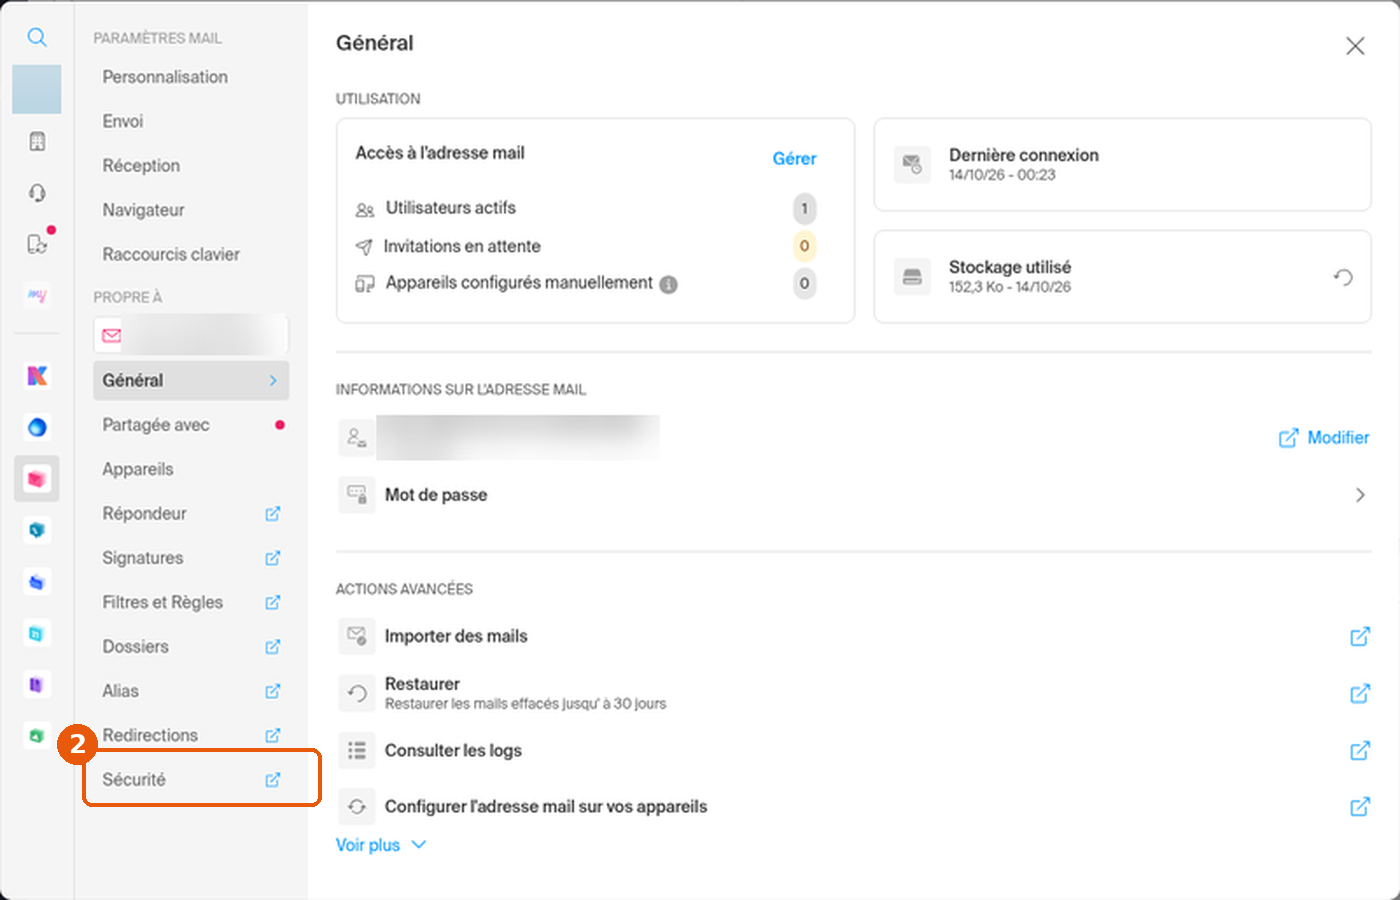This screenshot has height=900, width=1400.
Task: Open Filtres et Règles
Action: click(162, 602)
